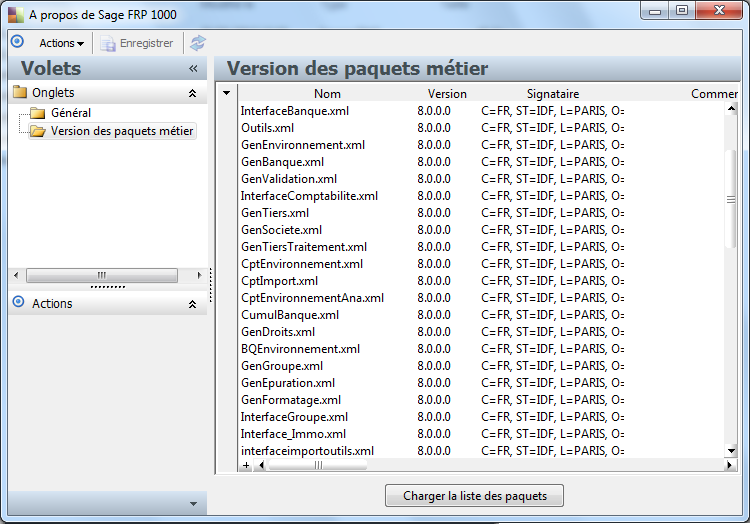Click the Commentaire column header
Screen dimensions: 750x524
point(714,94)
